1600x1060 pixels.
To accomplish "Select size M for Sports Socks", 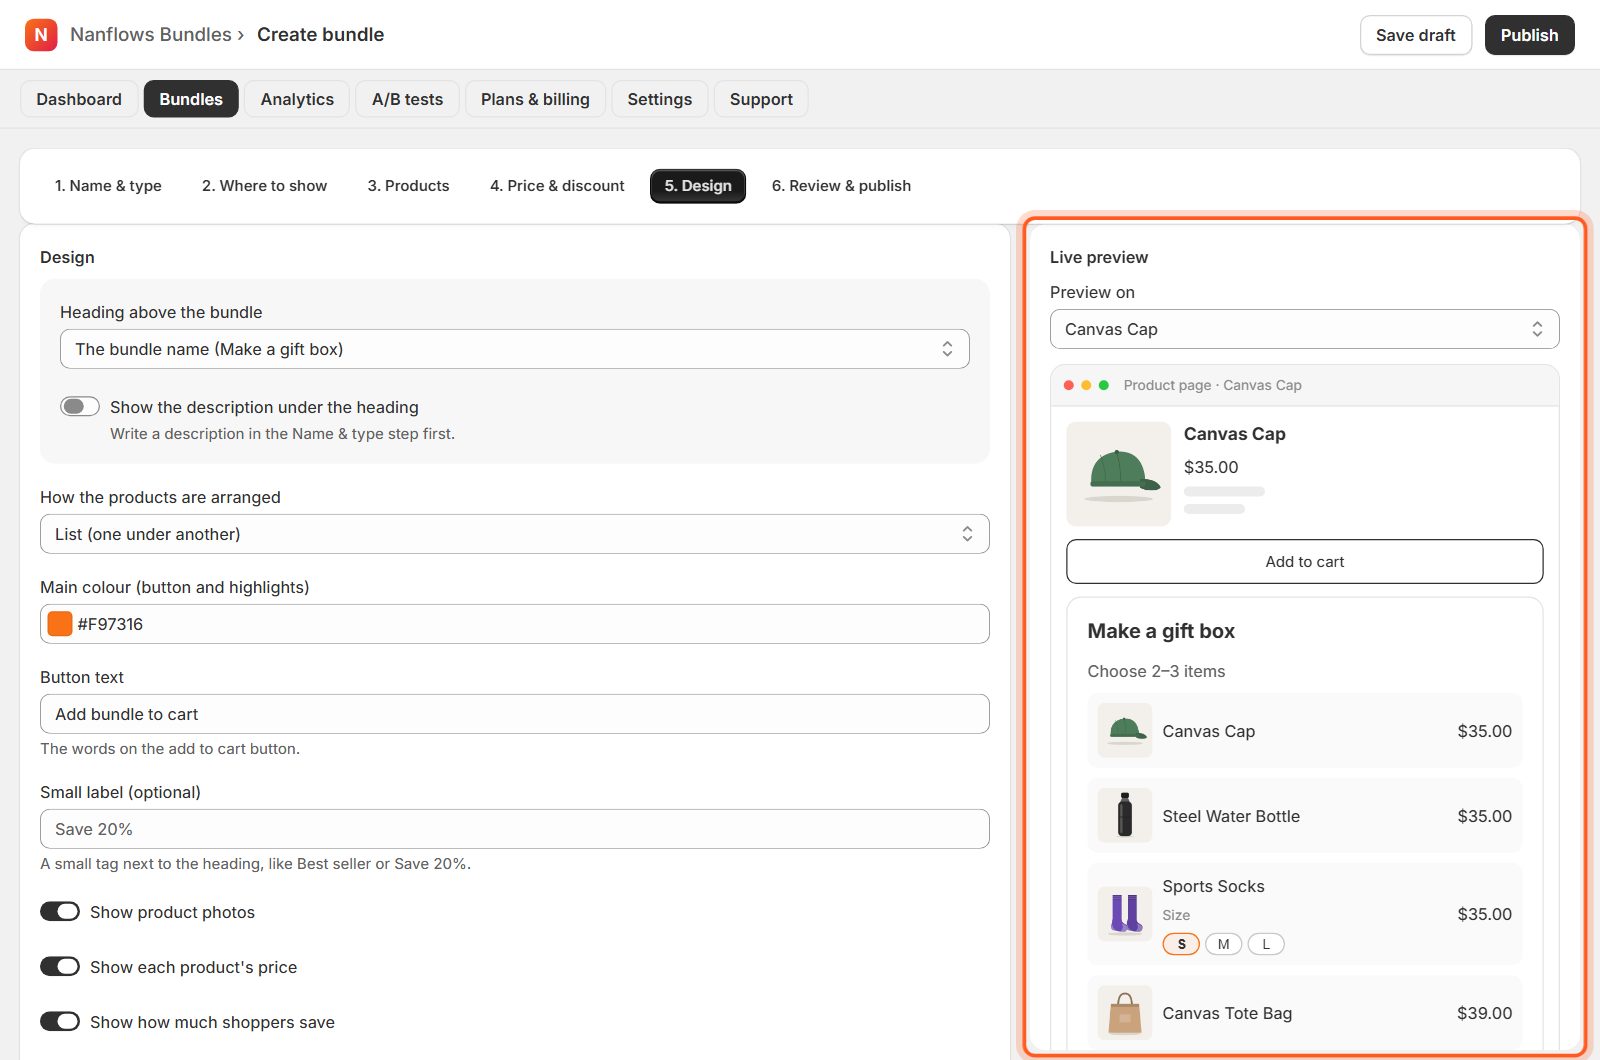I will 1223,944.
